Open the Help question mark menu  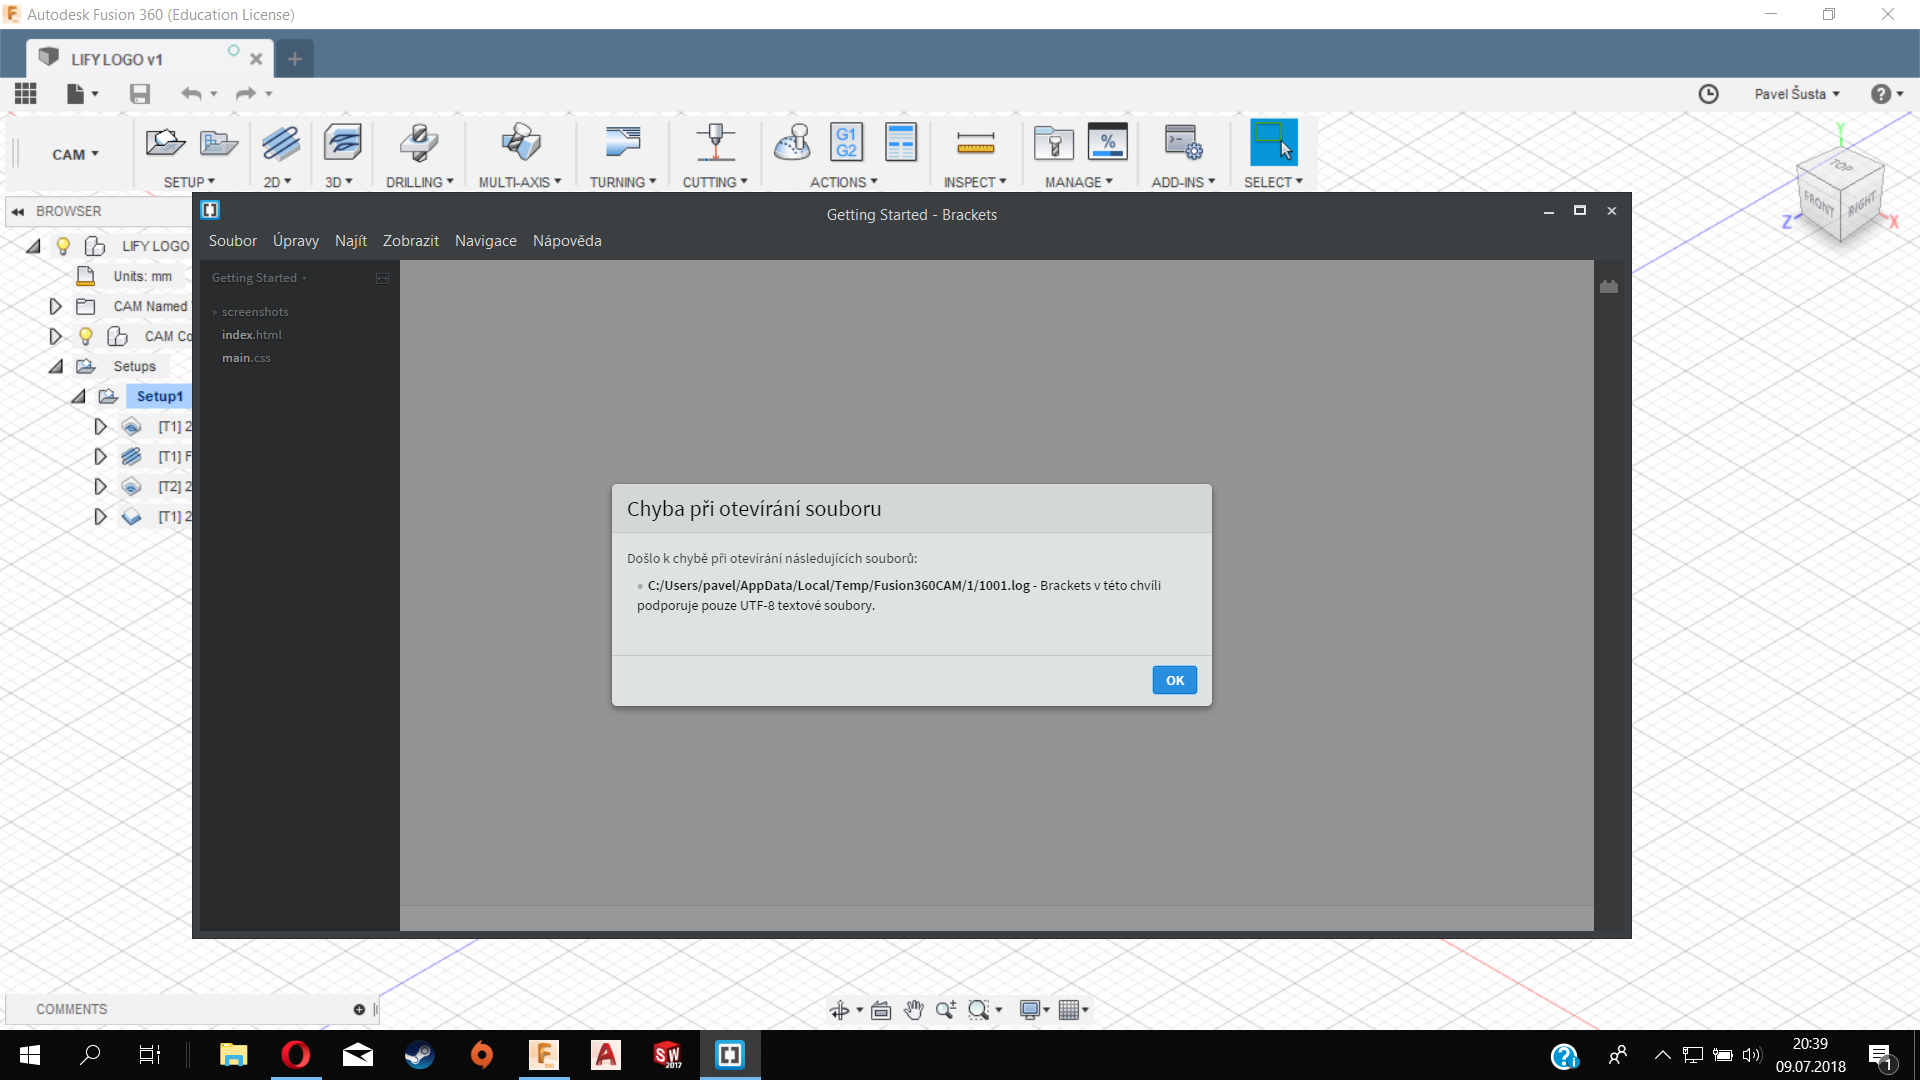point(1887,94)
